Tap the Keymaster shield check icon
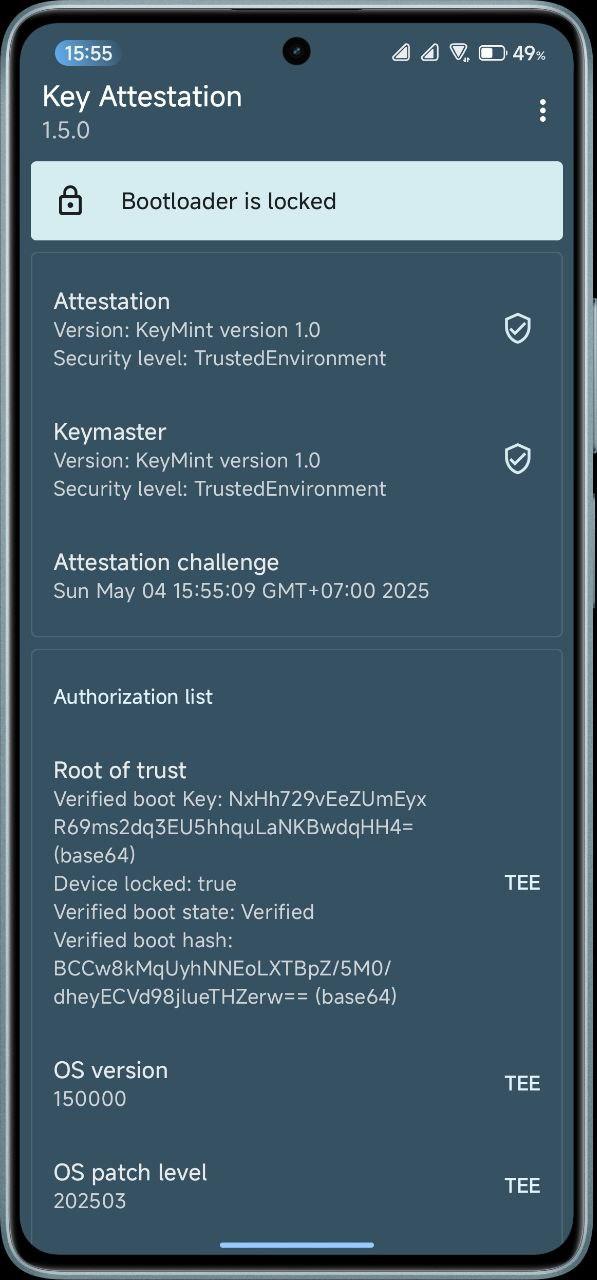The height and width of the screenshot is (1280, 597). pos(517,459)
